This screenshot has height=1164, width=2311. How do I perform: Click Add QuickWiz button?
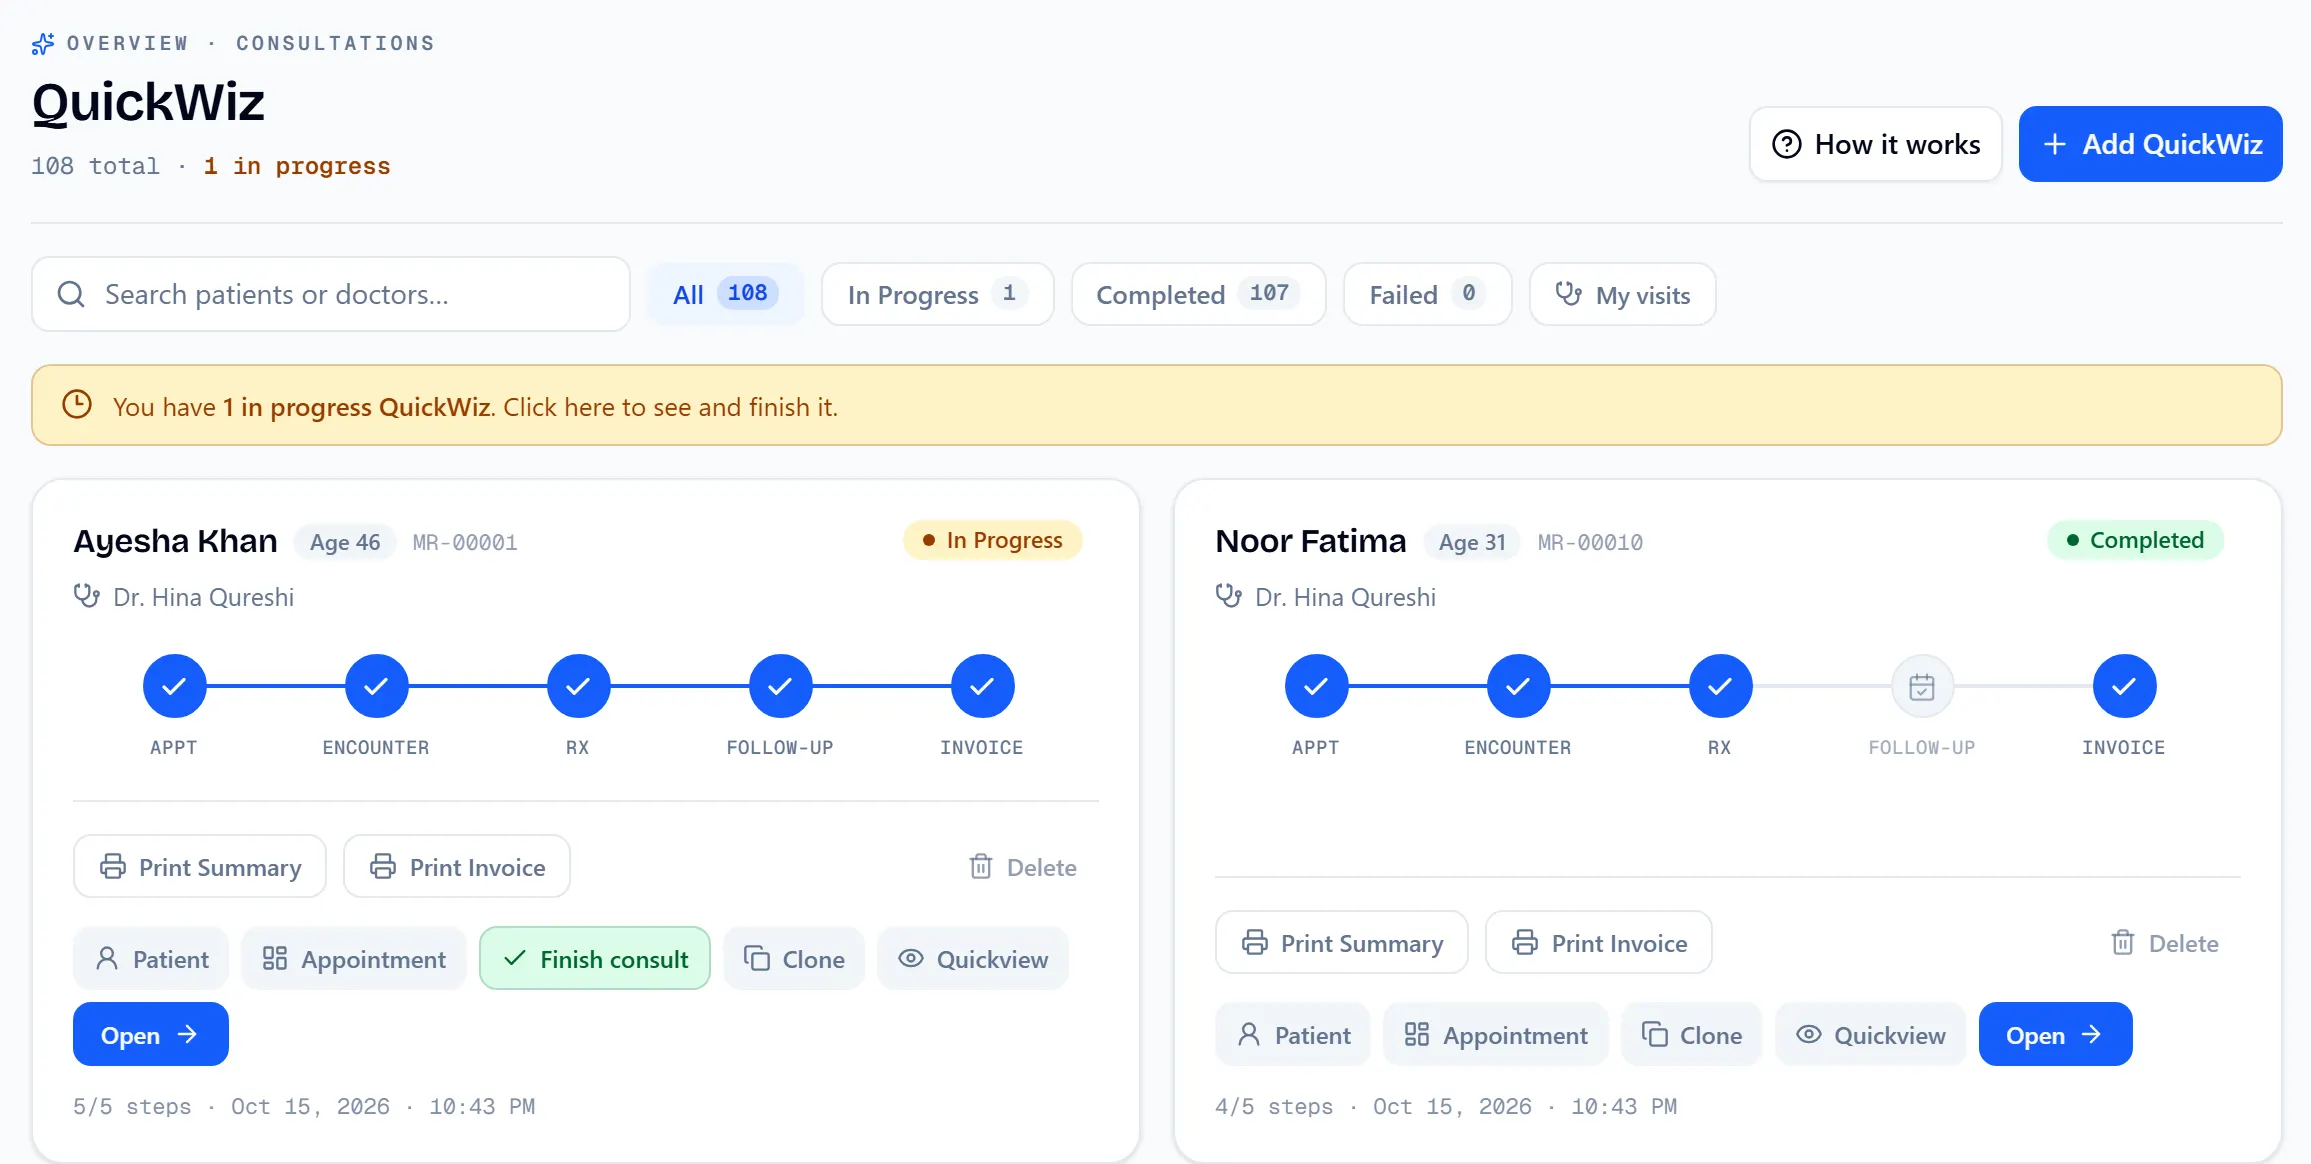[2150, 144]
